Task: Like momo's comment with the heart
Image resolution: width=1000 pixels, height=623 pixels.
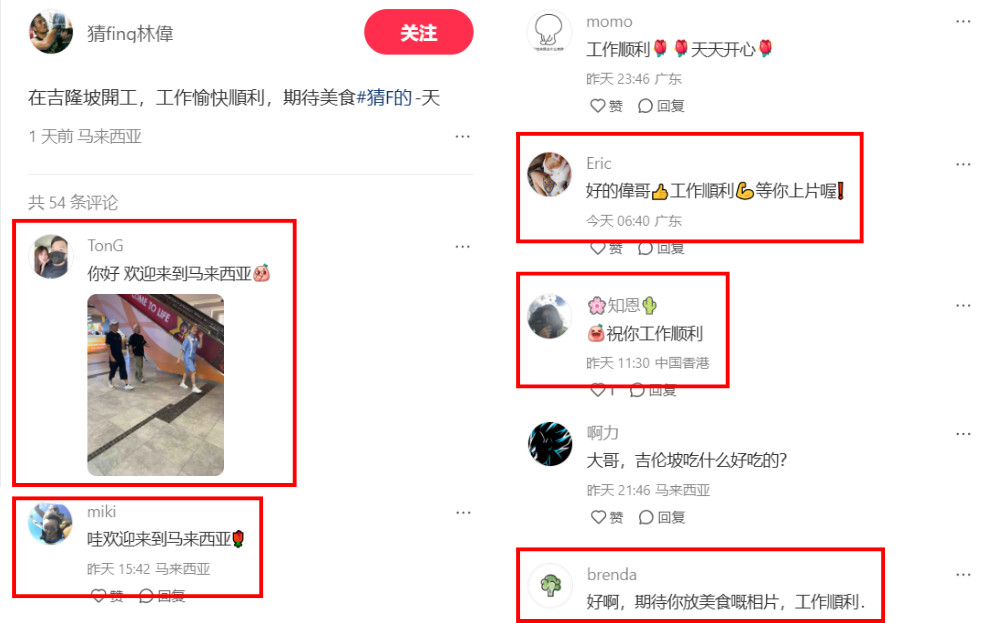Action: 606,106
